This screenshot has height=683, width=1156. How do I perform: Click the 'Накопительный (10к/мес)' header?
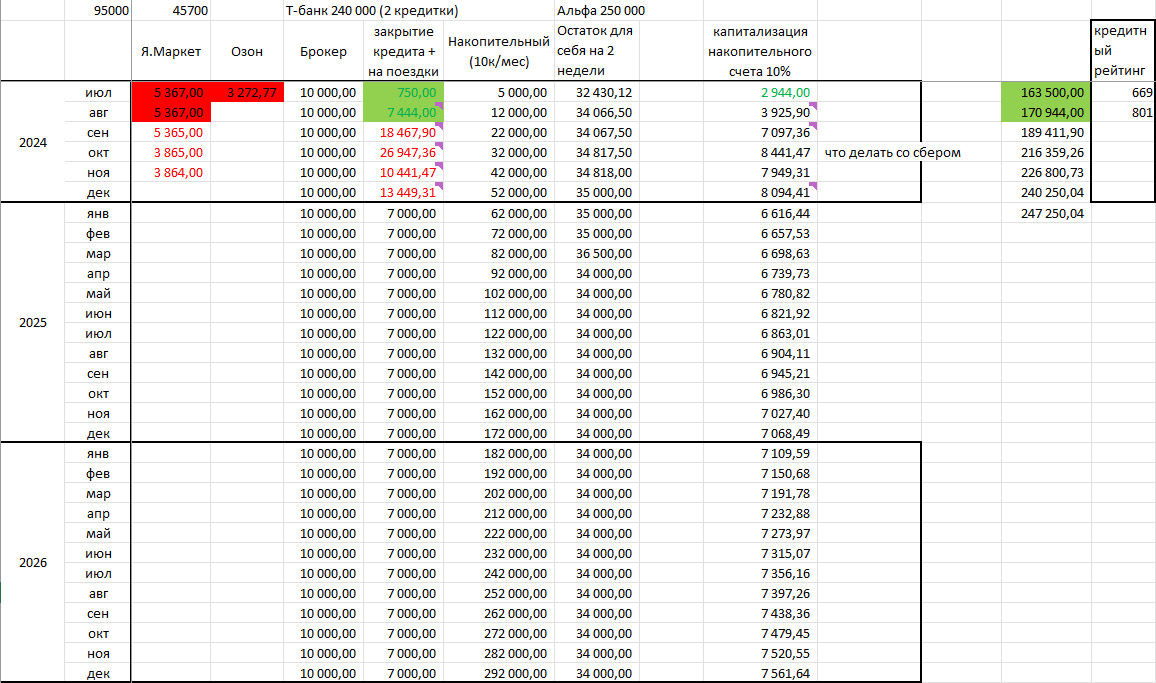pos(499,51)
